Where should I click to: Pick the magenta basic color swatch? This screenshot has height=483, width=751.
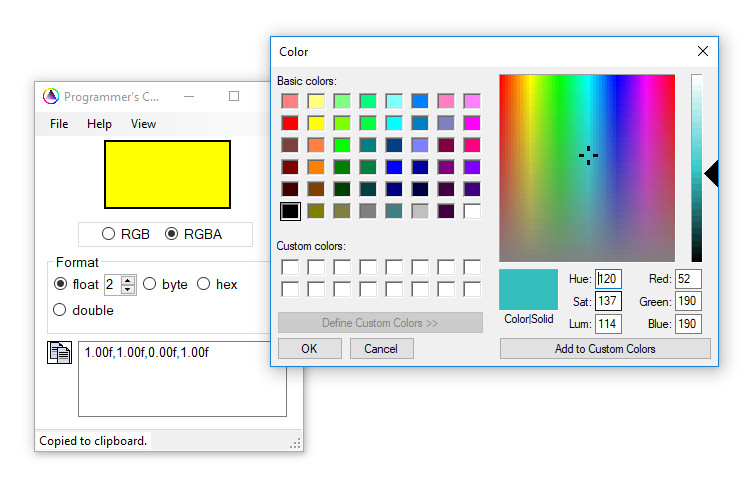pyautogui.click(x=472, y=123)
